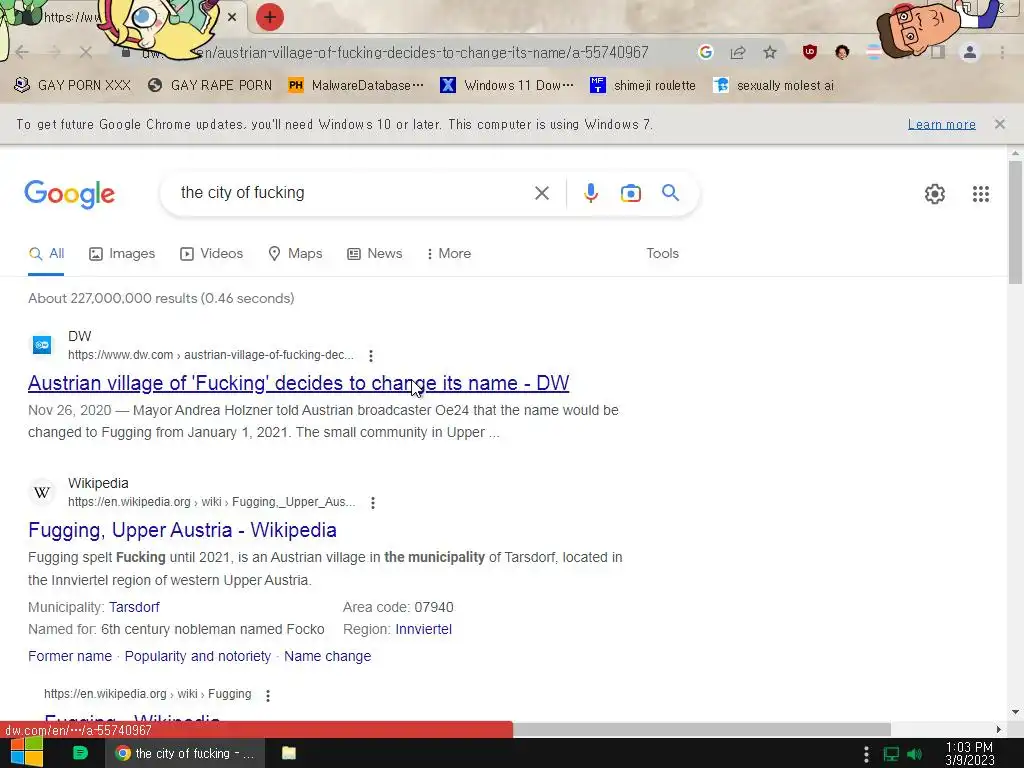The width and height of the screenshot is (1024, 768).
Task: Click the horizontal scrollbar thumb
Action: tap(702, 729)
